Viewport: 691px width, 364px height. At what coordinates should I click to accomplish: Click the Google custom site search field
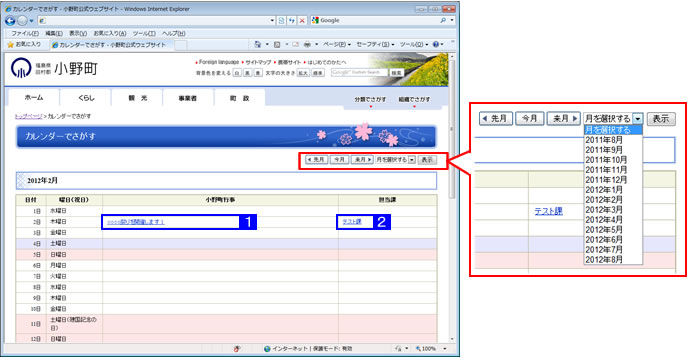click(359, 72)
